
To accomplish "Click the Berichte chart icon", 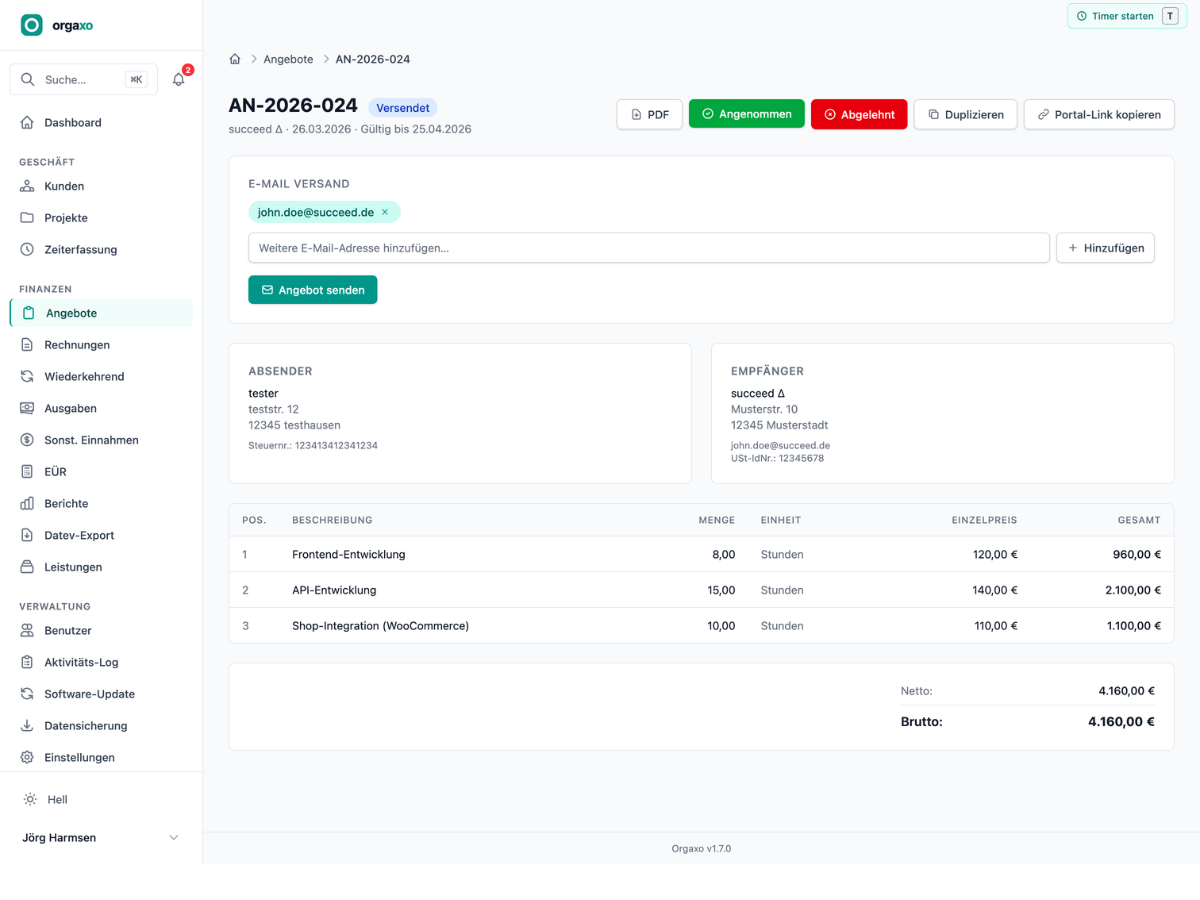I will click(x=27, y=504).
